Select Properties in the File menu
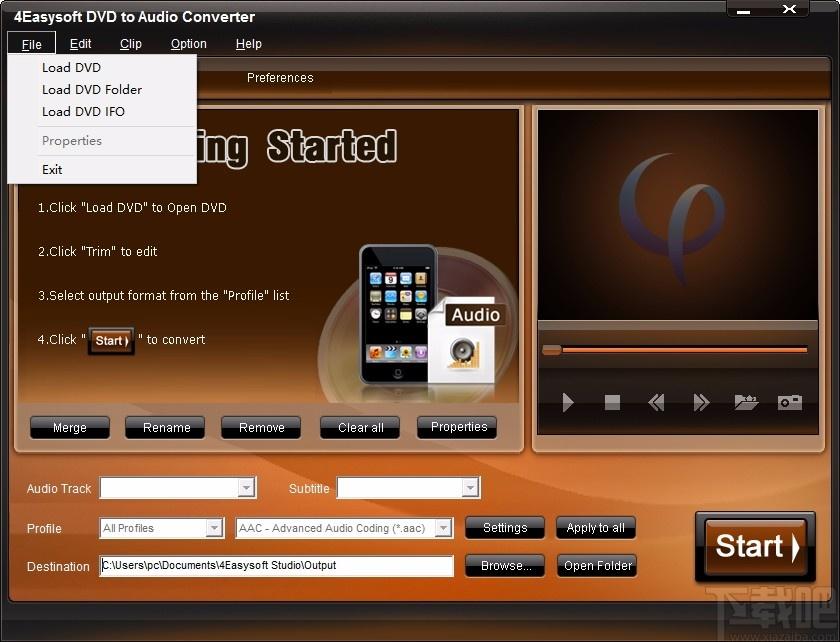 click(102, 141)
